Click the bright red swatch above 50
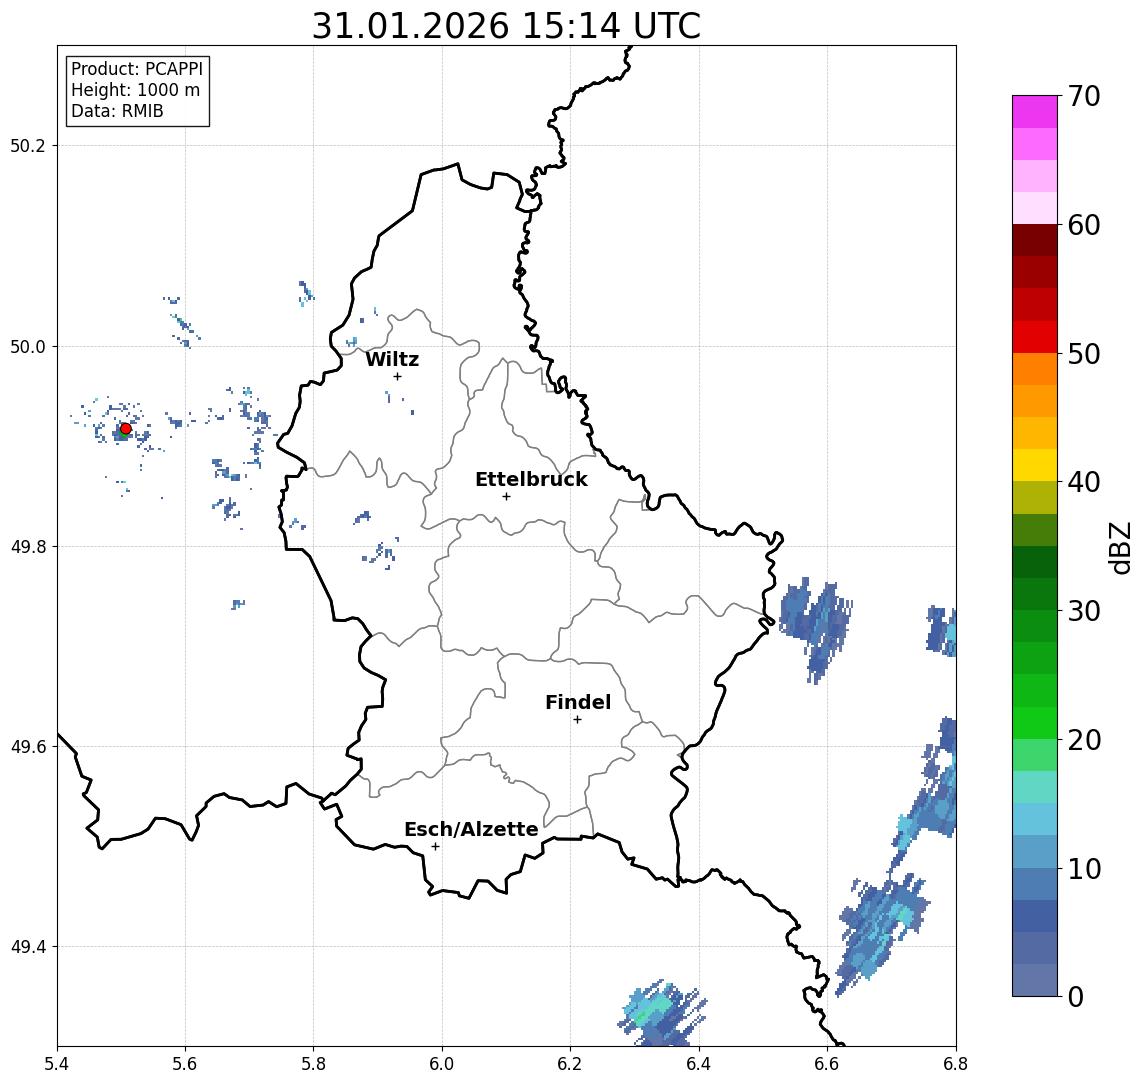Screen dimensions: 1145x1084 [x=1035, y=337]
